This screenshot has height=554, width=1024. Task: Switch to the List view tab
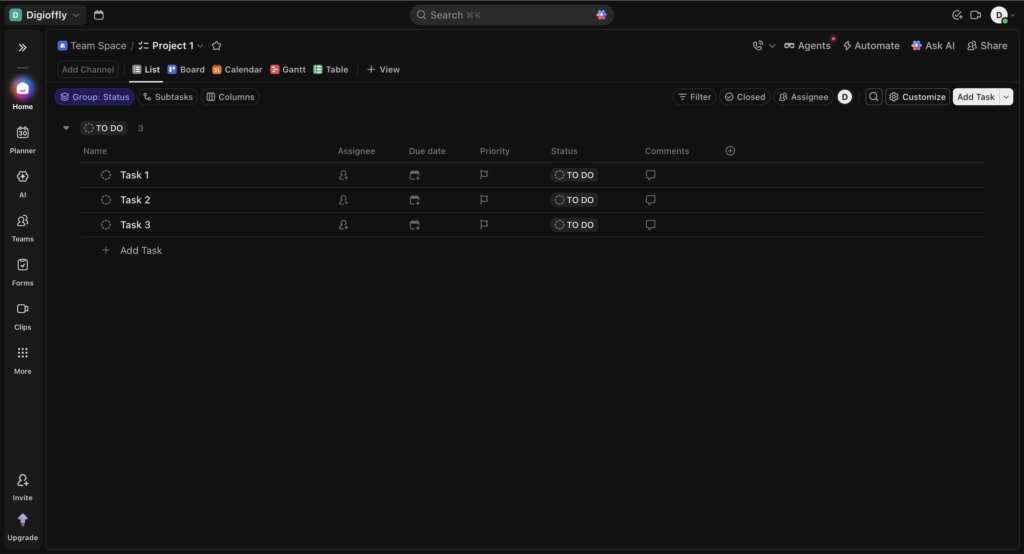tap(146, 69)
